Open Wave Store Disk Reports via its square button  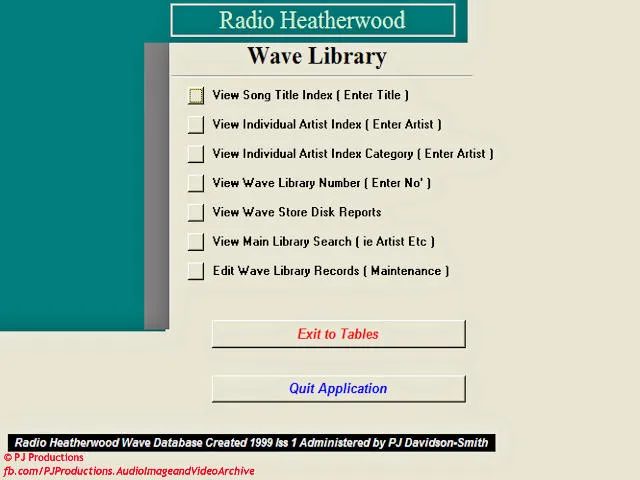click(196, 212)
